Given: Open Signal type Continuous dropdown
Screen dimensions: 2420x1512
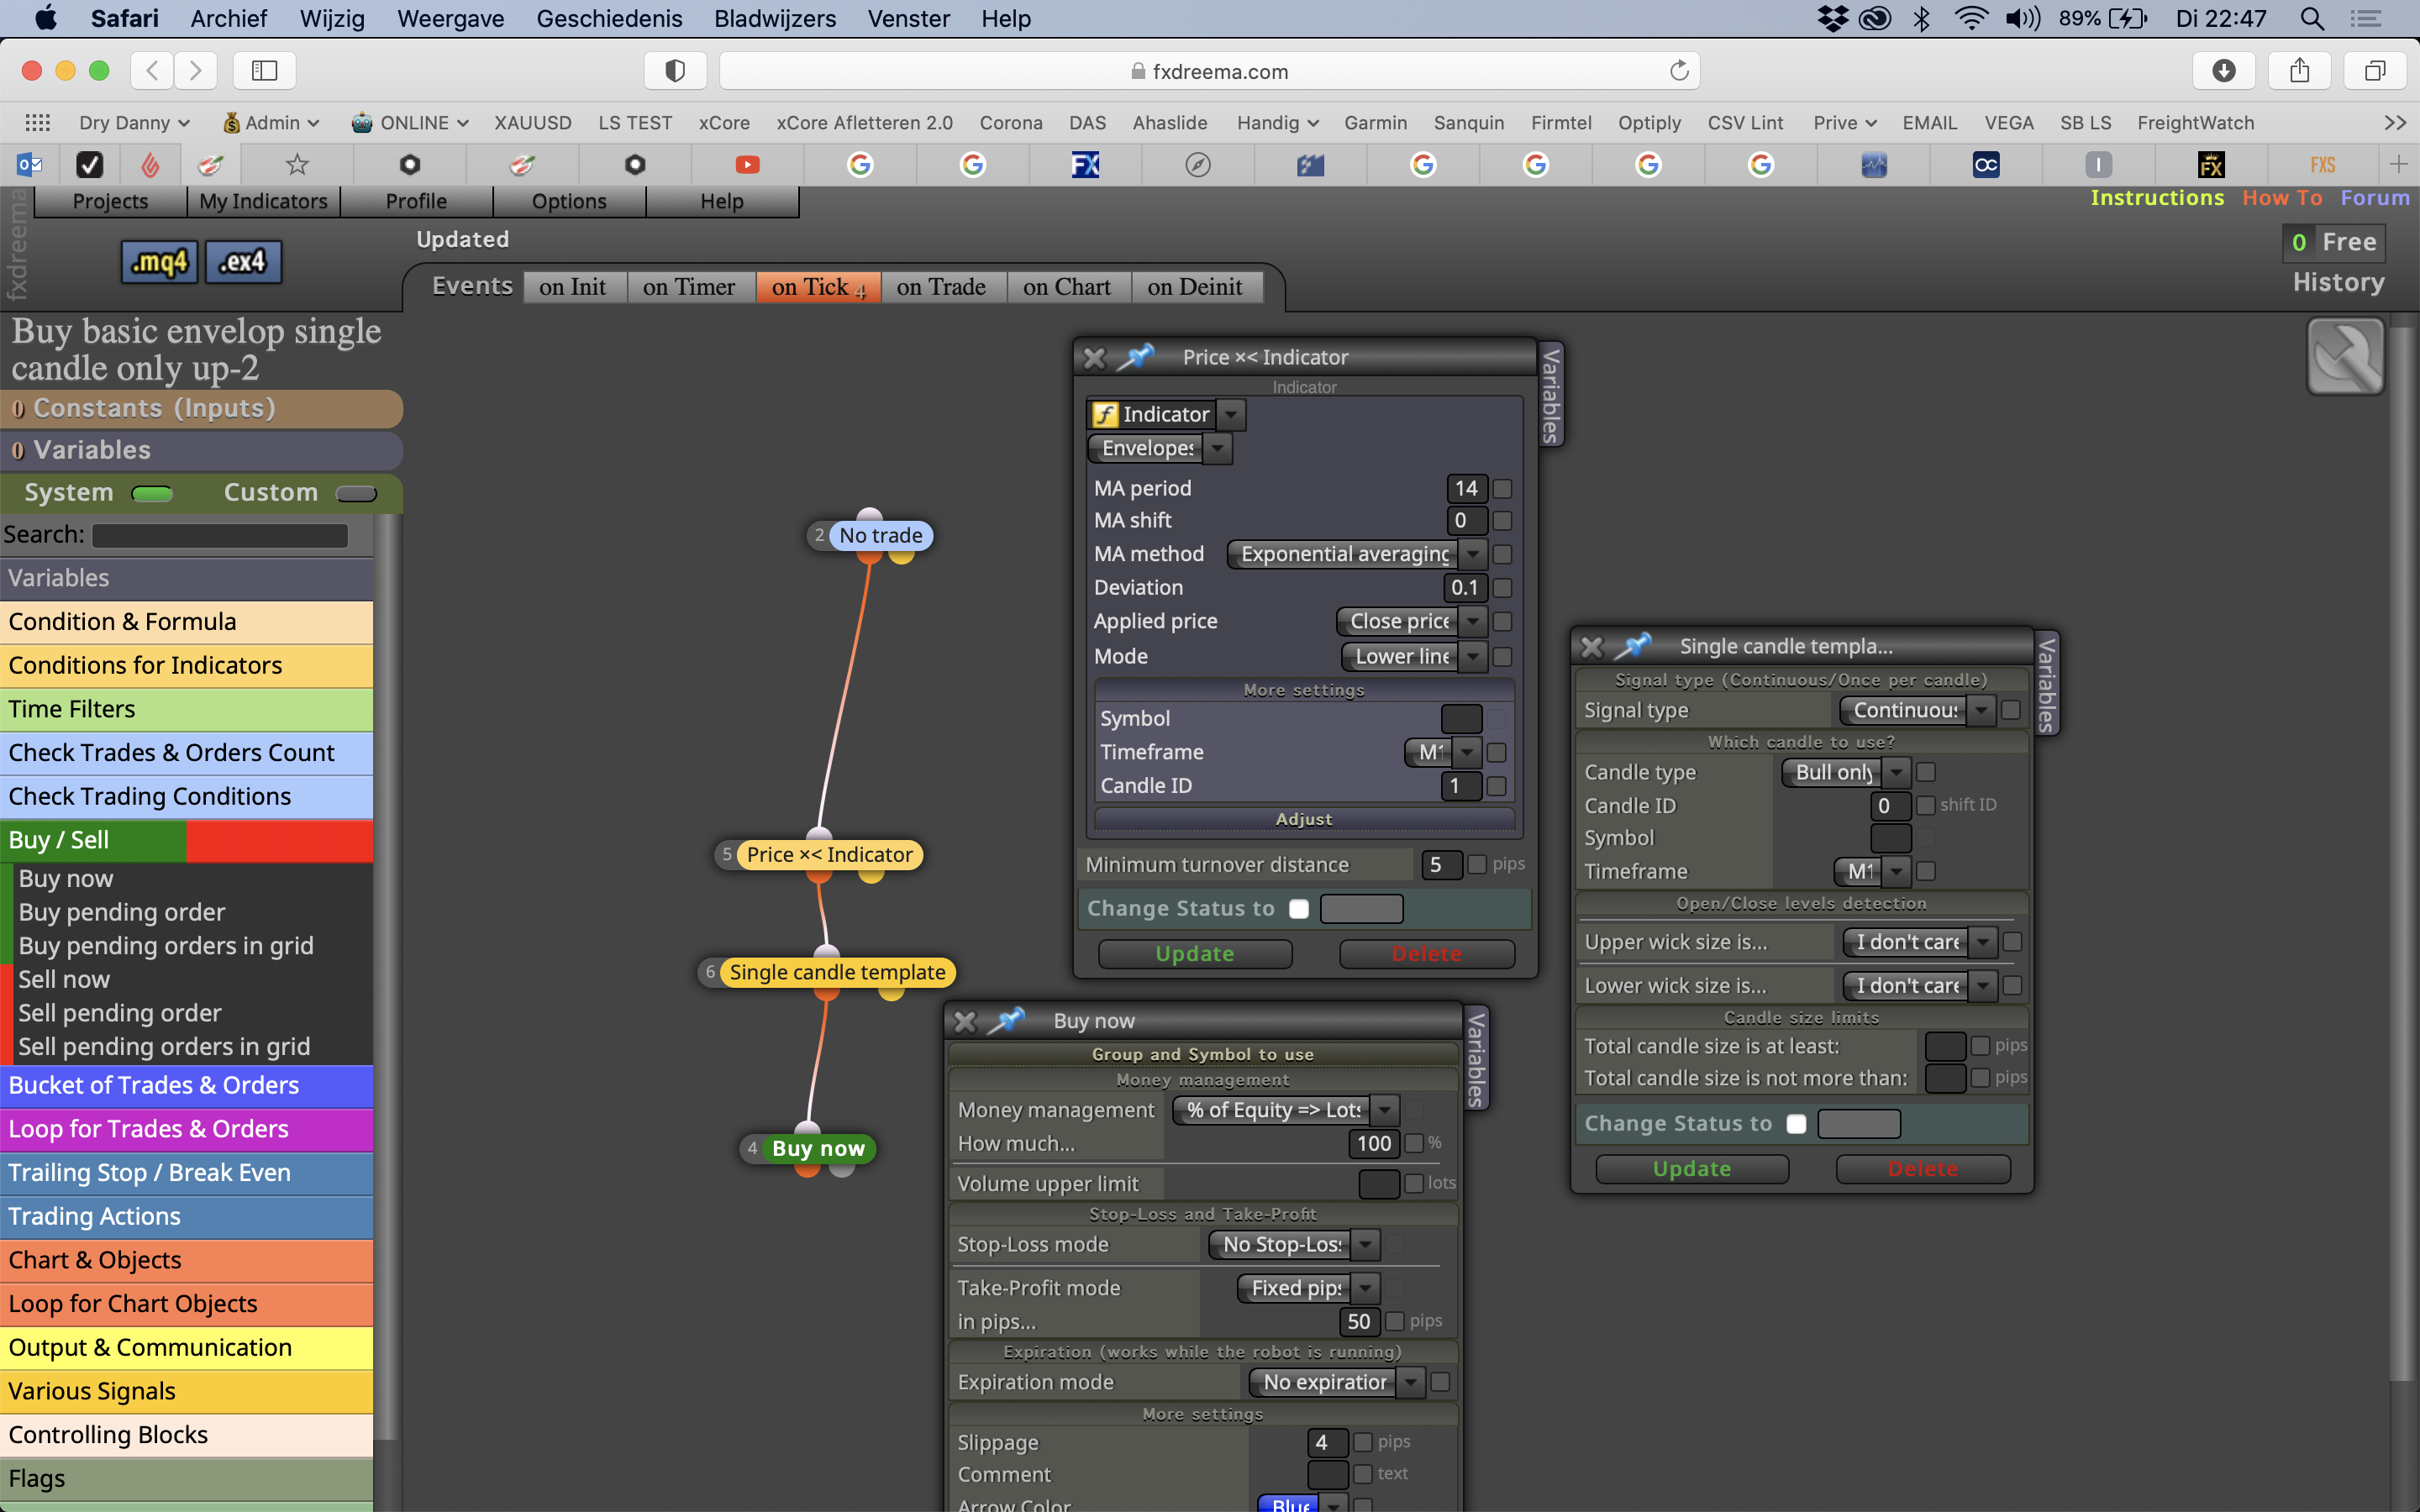Looking at the screenshot, I should coord(1917,710).
